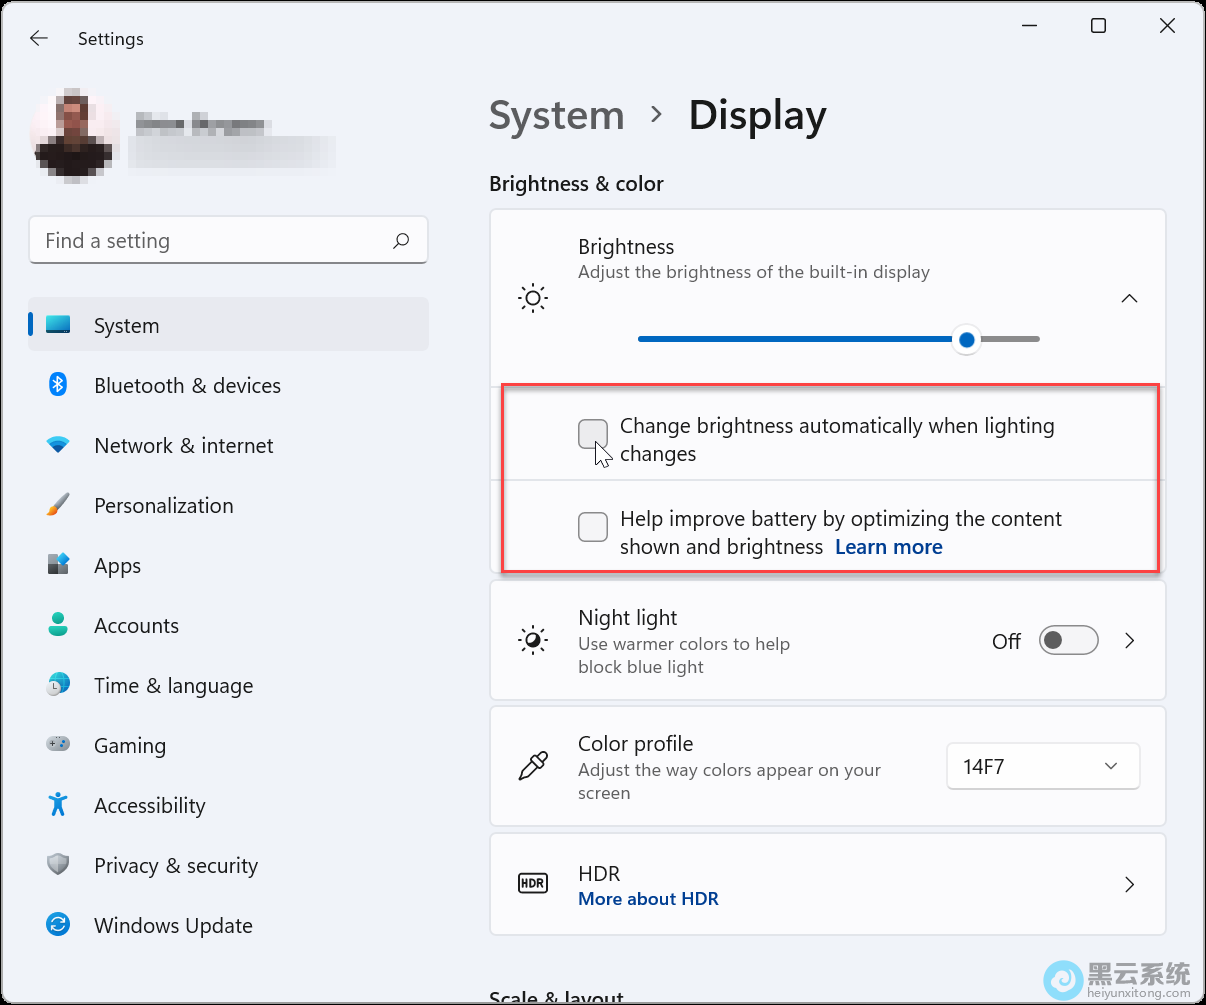Click the back arrow icon

[39, 39]
